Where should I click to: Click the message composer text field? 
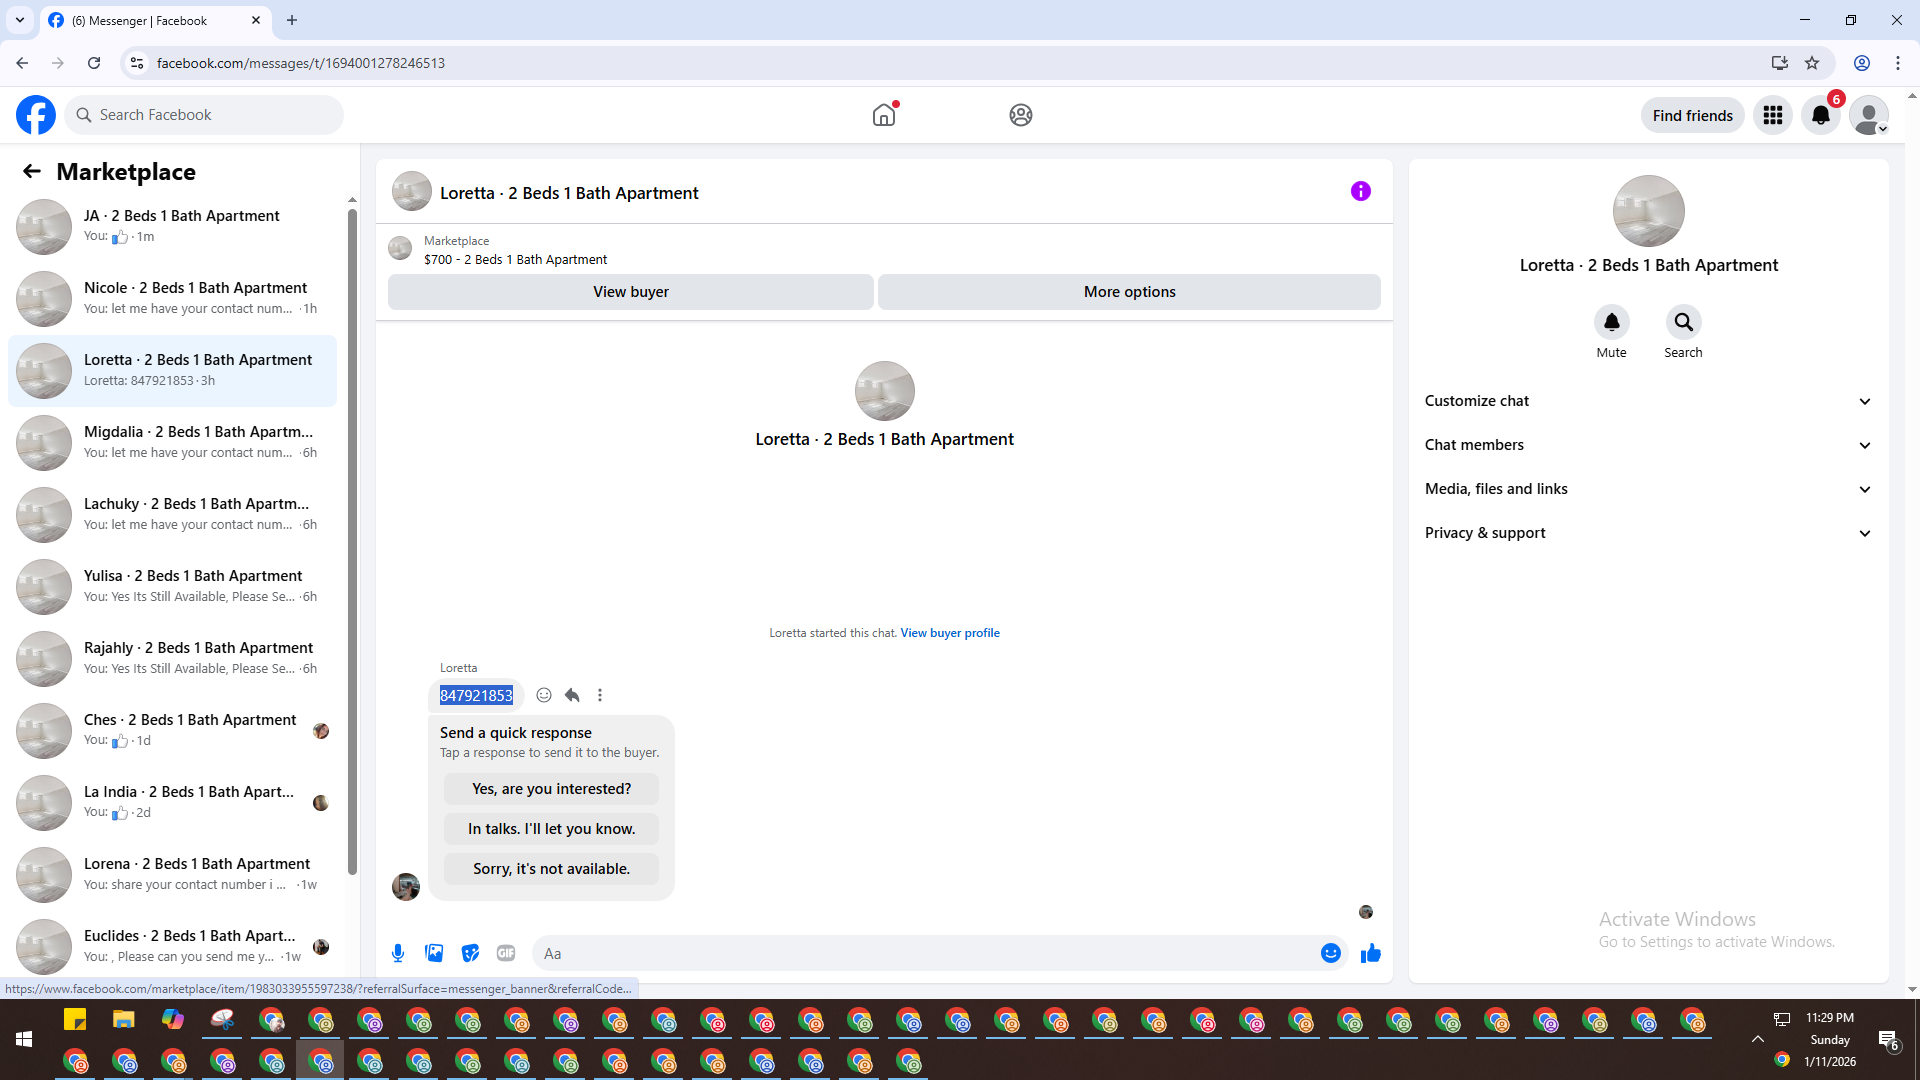pos(928,953)
